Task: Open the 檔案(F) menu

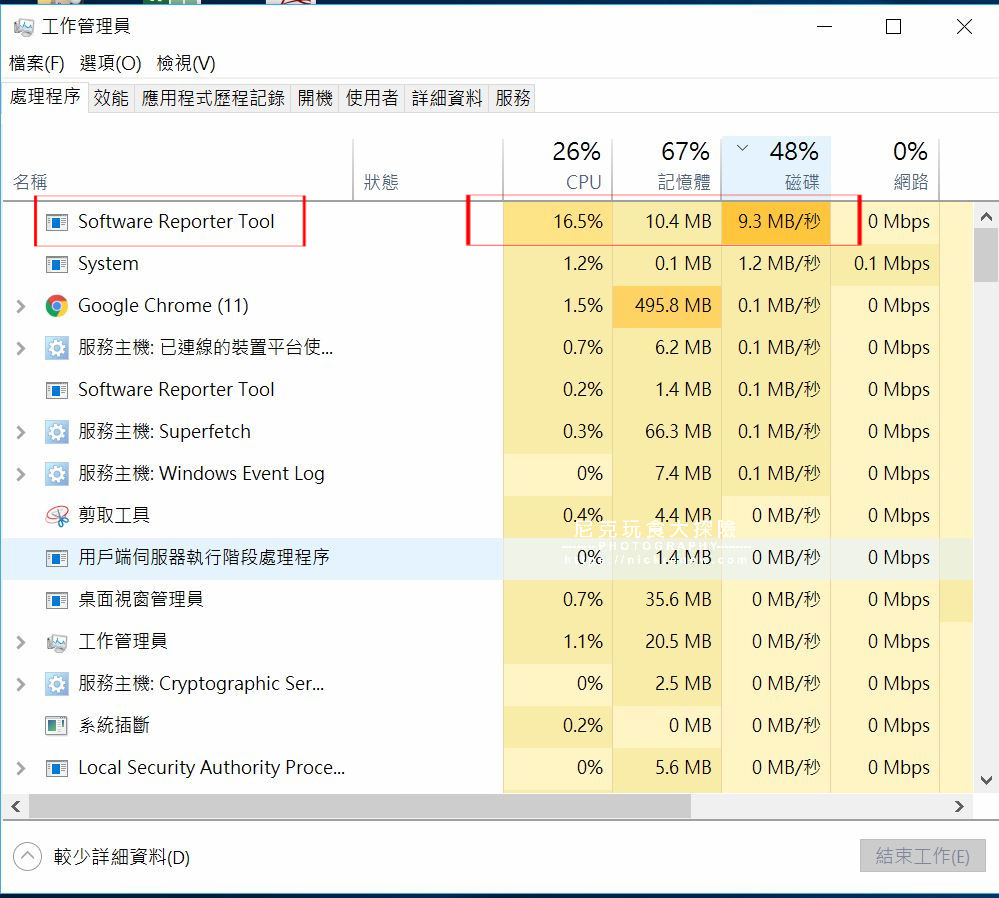Action: [x=37, y=63]
